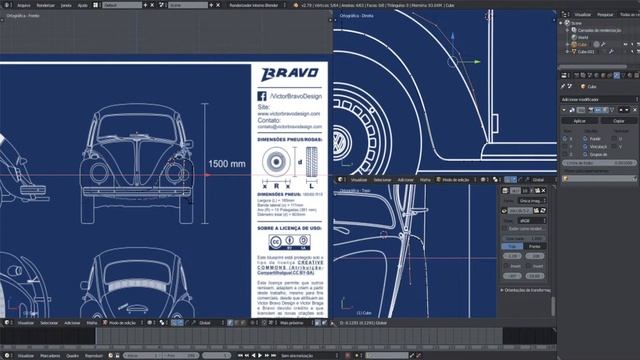Collapse the mirror modifier panel

pyautogui.click(x=564, y=110)
